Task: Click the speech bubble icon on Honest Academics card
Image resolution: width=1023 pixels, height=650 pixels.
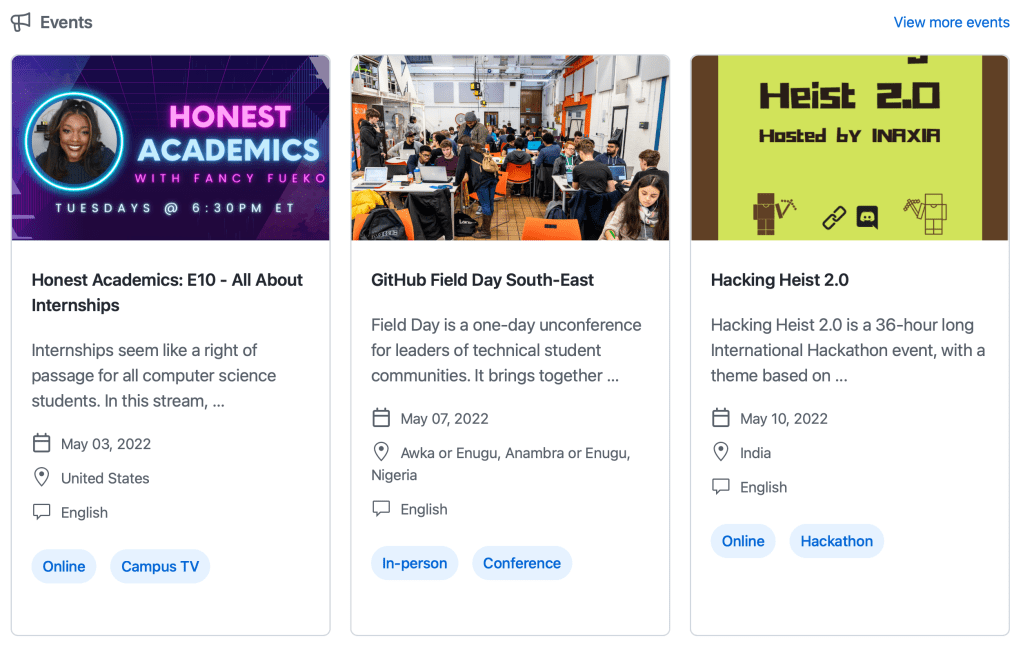Action: (42, 511)
